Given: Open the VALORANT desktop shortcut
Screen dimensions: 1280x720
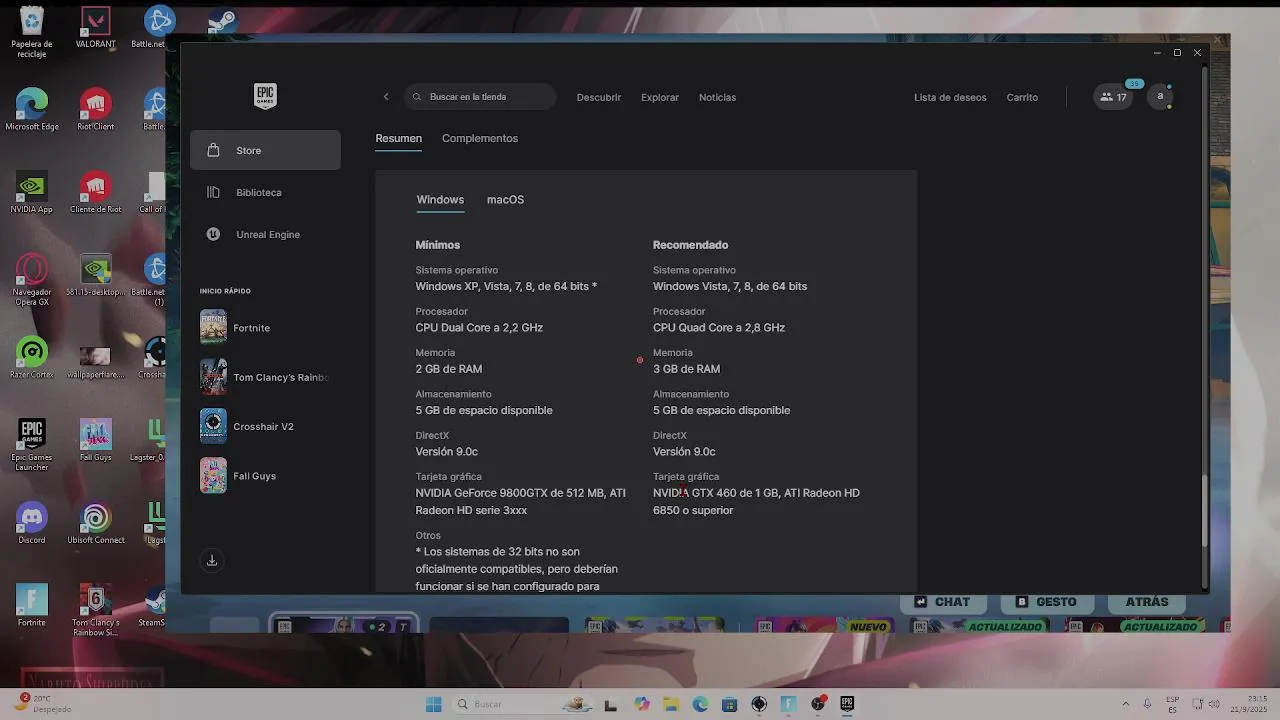Looking at the screenshot, I should pyautogui.click(x=96, y=27).
